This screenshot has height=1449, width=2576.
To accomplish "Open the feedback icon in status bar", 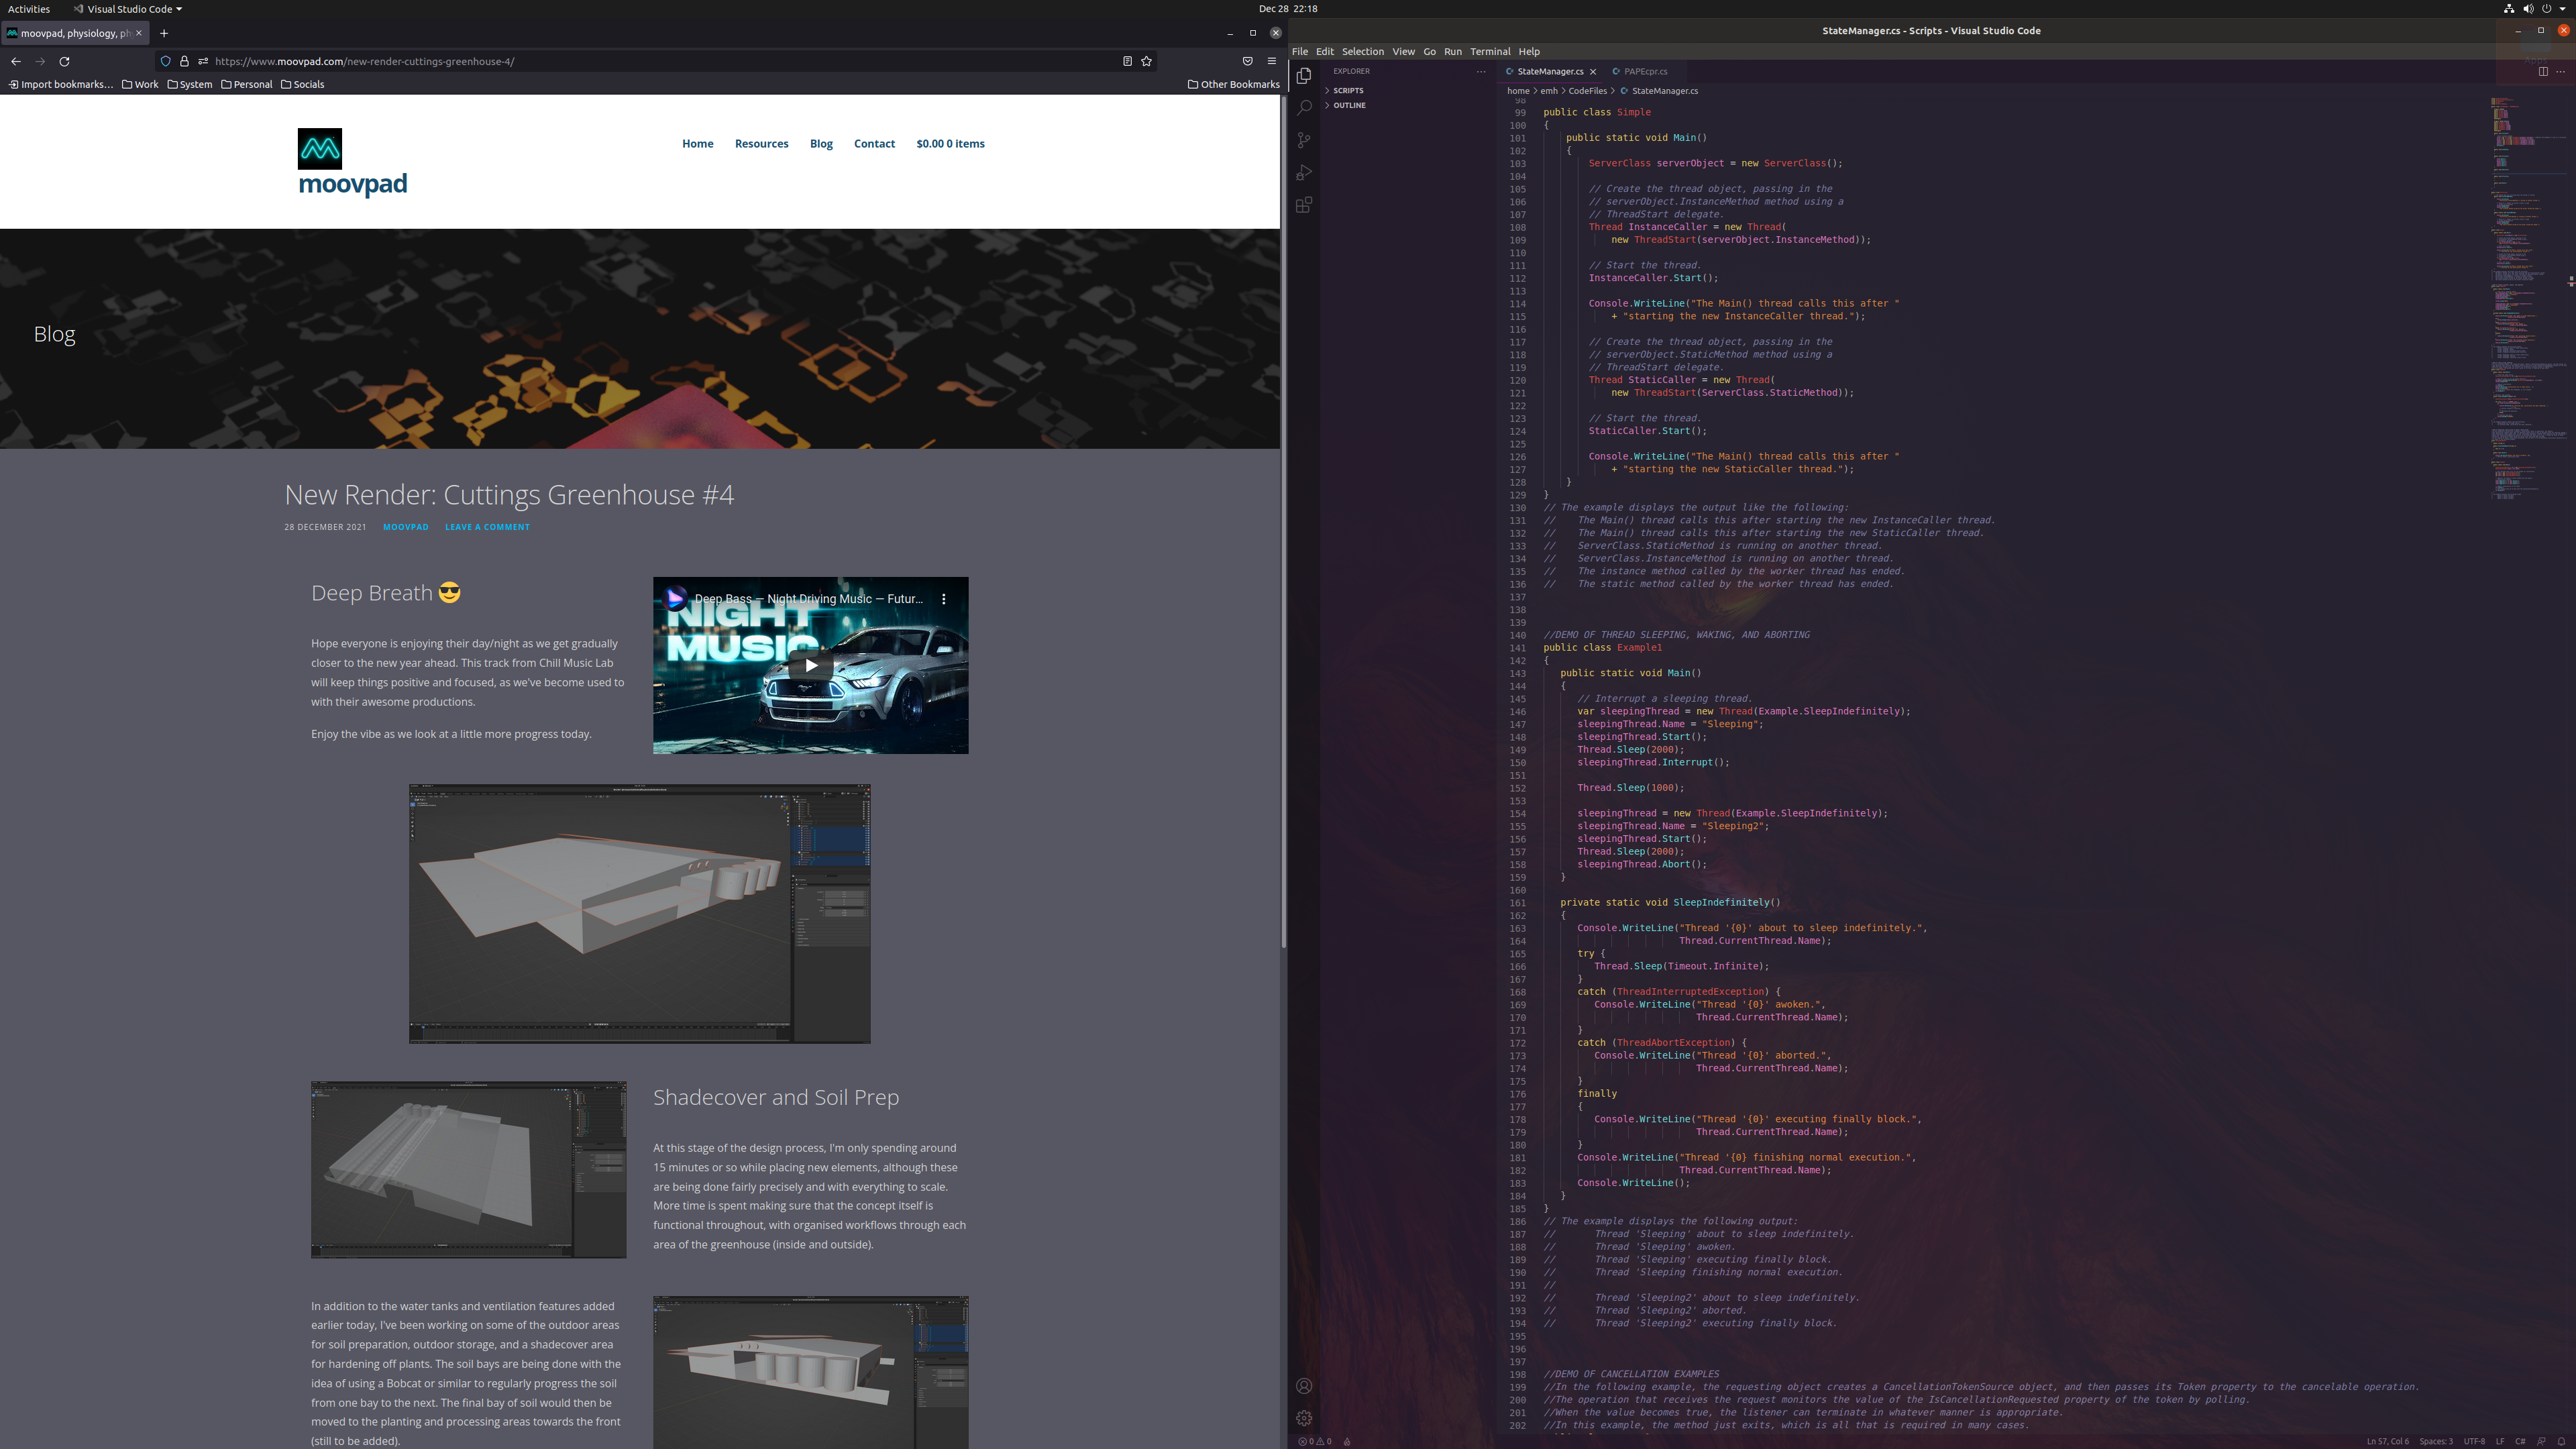I will pyautogui.click(x=2541, y=1441).
